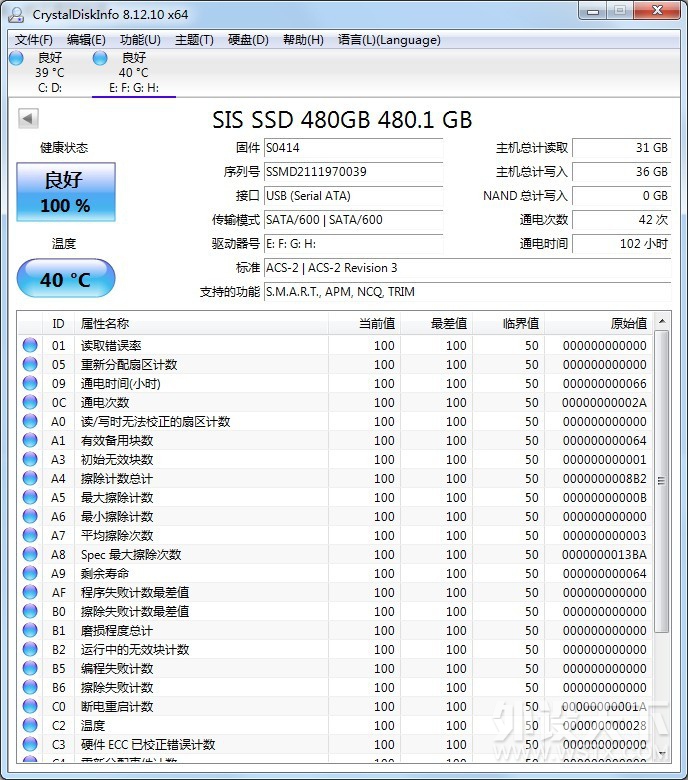Click status orb for A3 初始无效块数

pyautogui.click(x=30, y=459)
